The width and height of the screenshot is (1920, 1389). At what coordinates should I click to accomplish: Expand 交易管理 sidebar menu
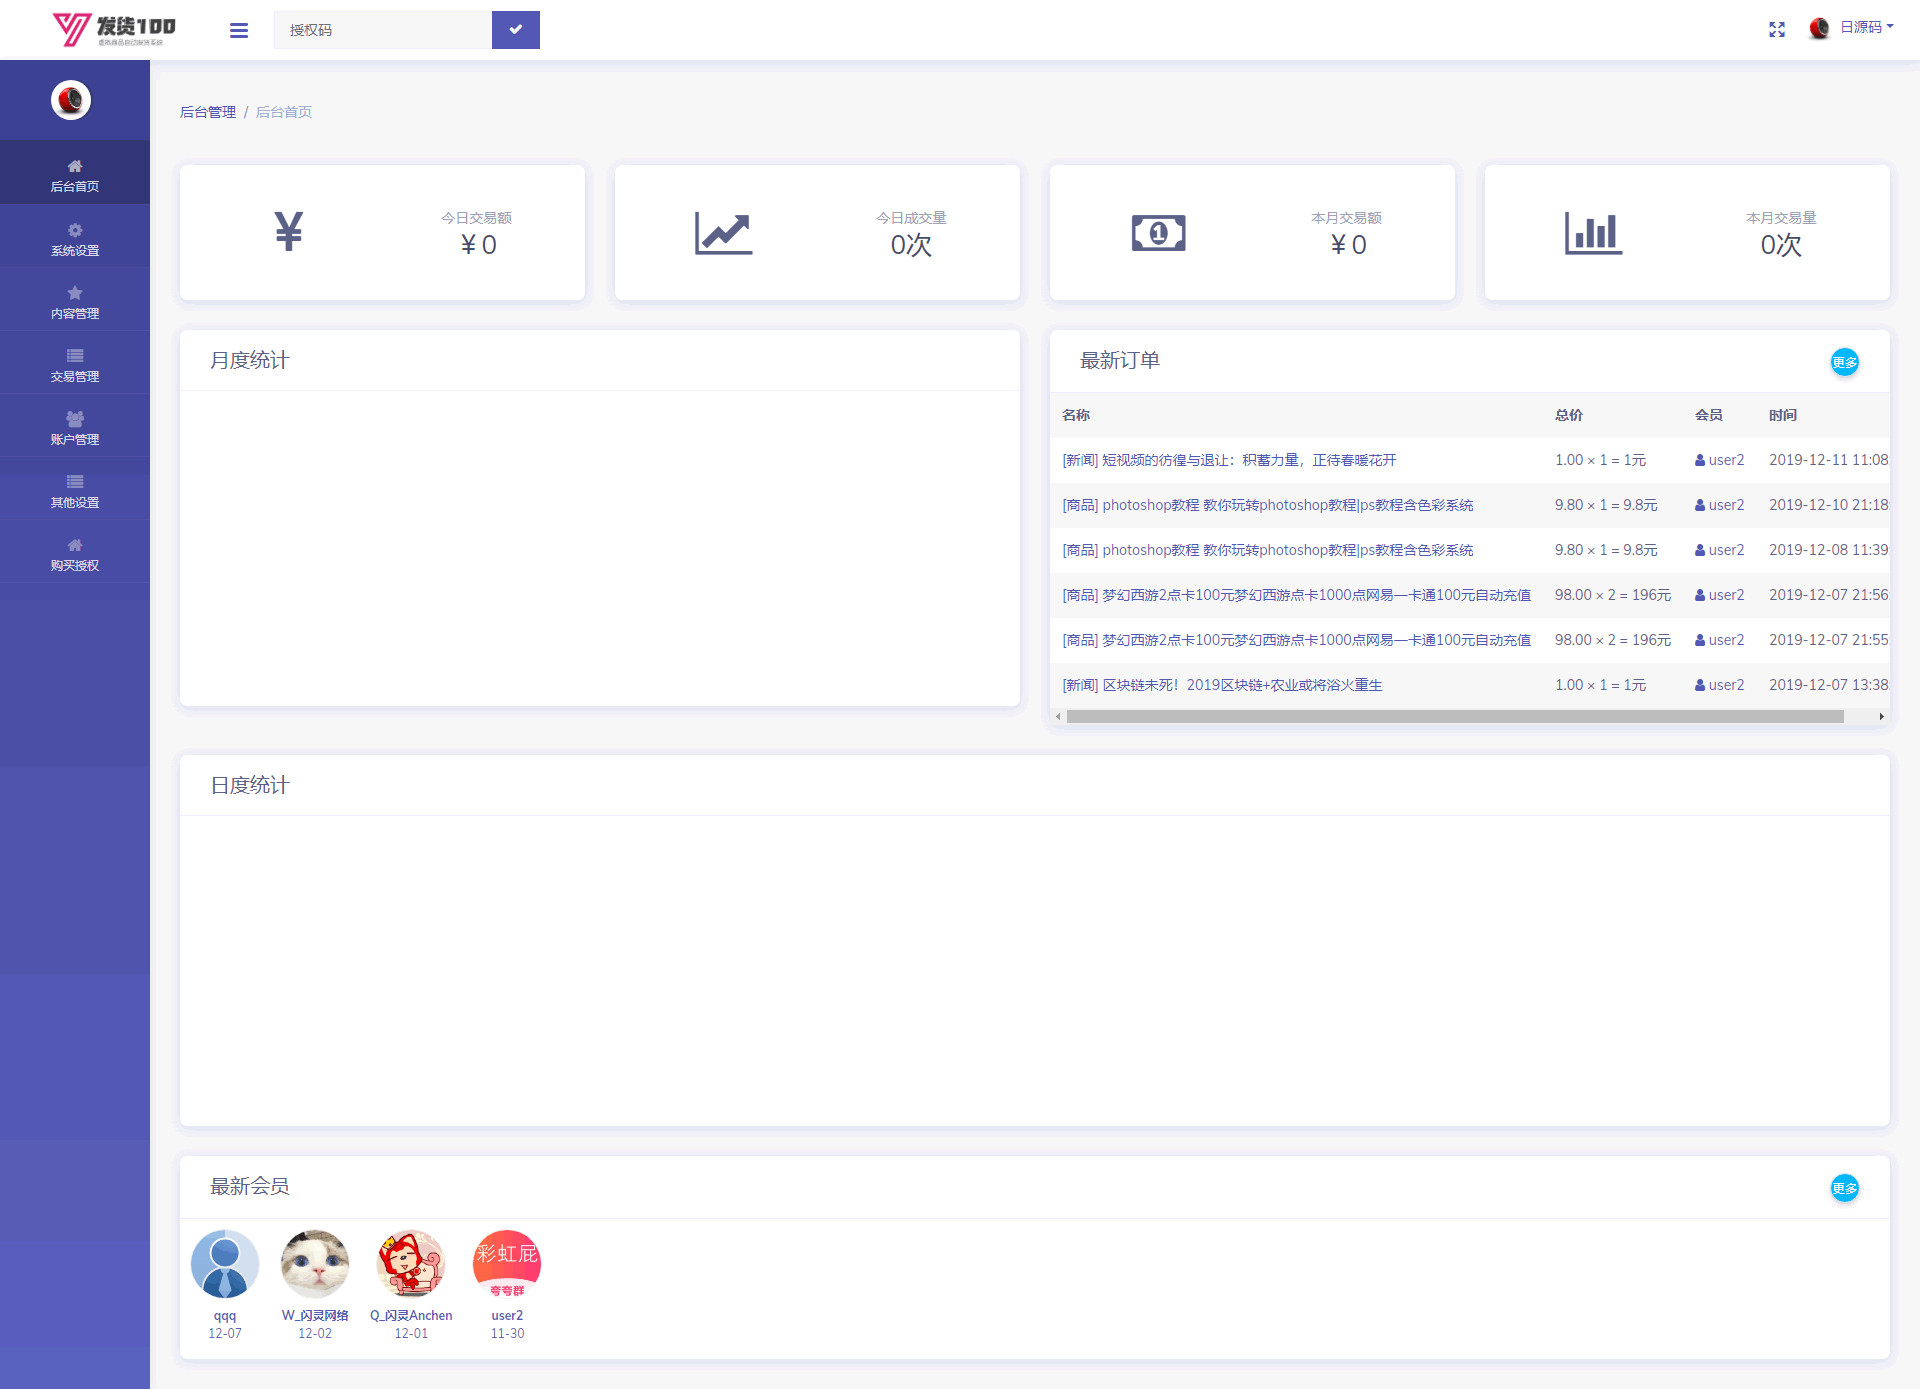tap(75, 366)
